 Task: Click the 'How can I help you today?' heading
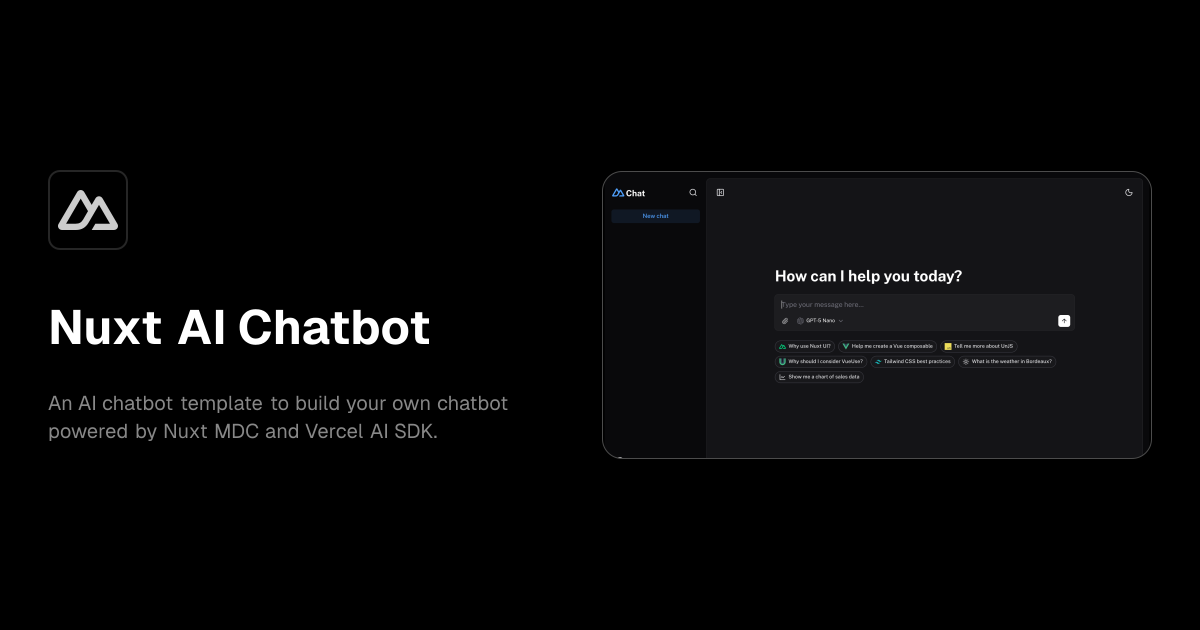pyautogui.click(x=869, y=276)
